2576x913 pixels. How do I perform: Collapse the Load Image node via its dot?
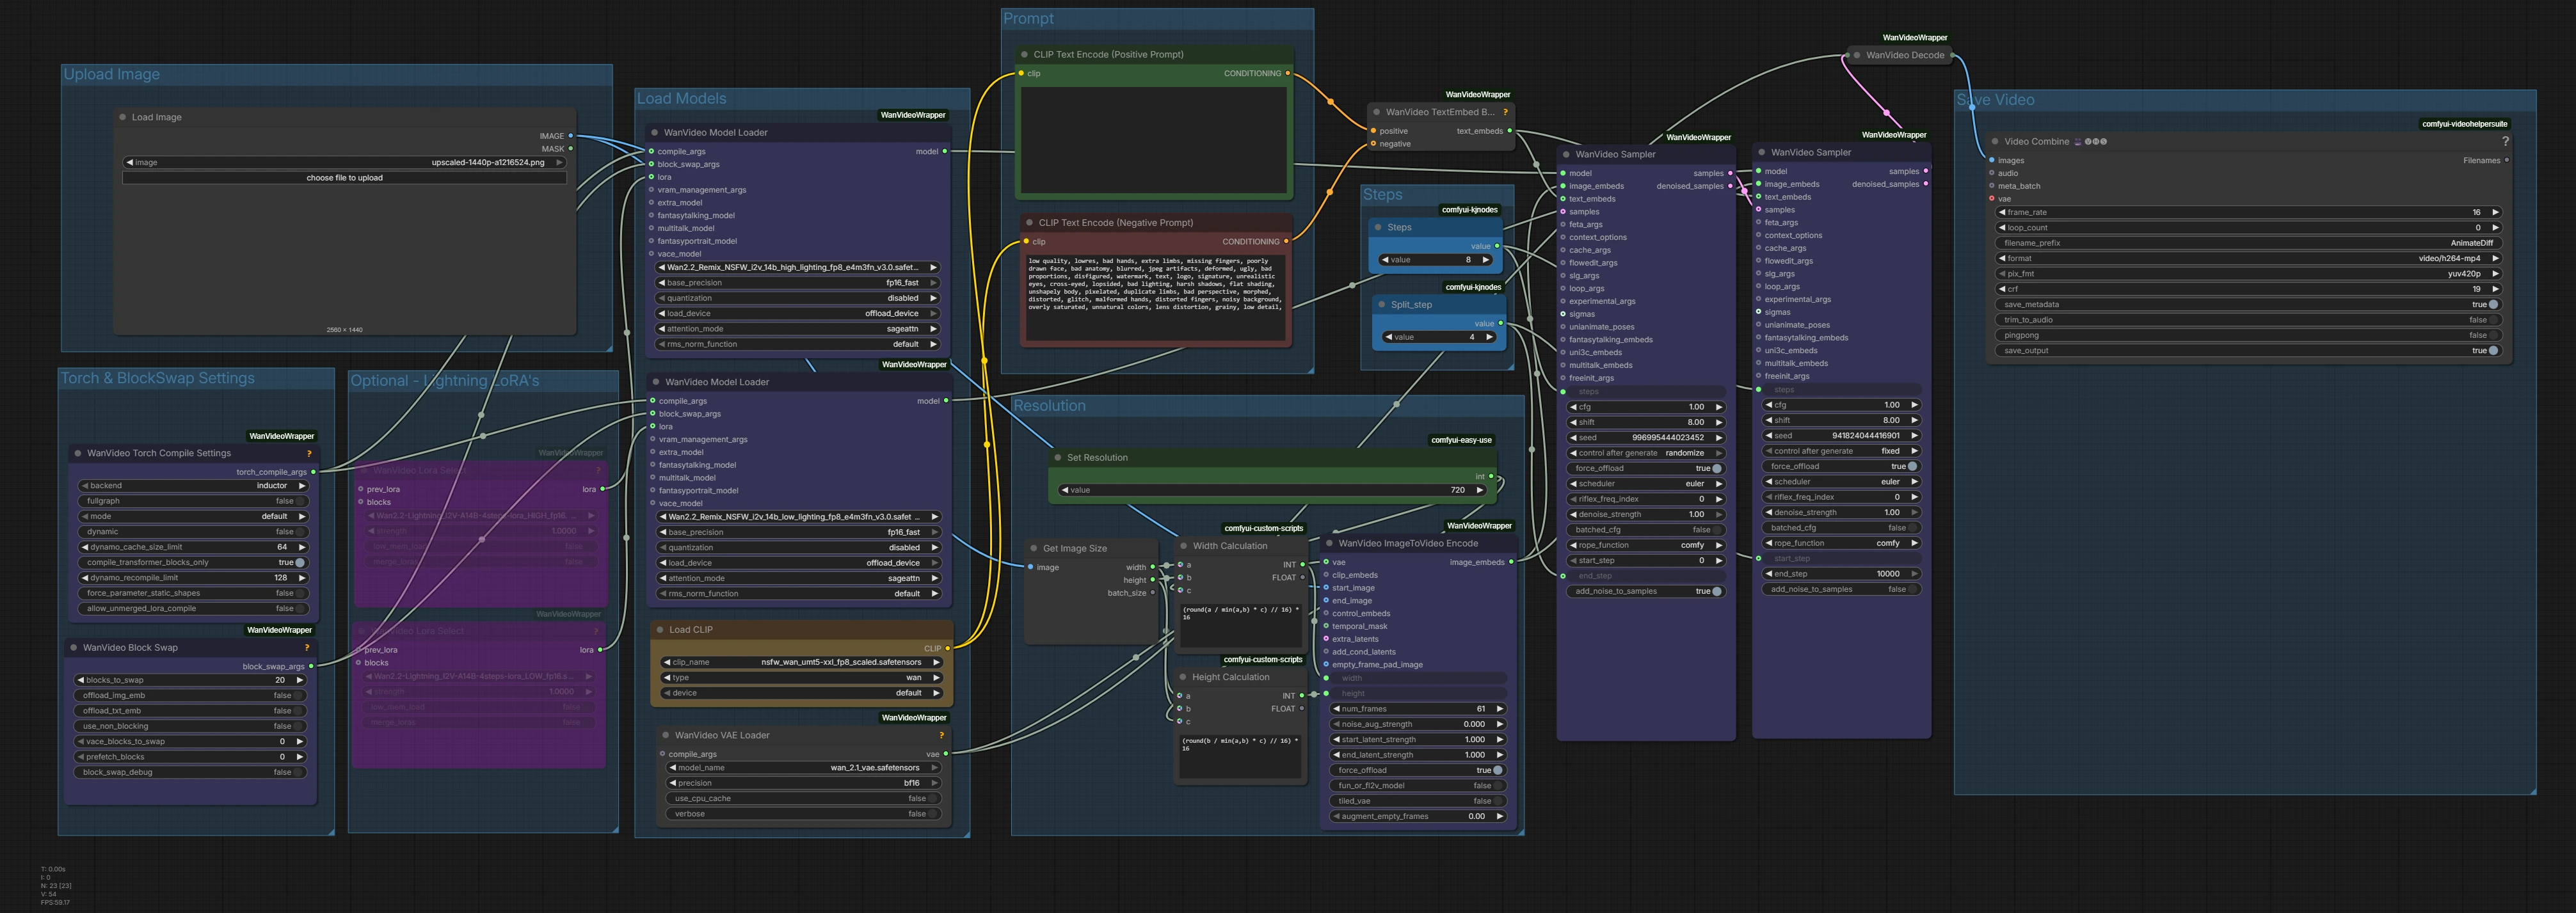[123, 117]
